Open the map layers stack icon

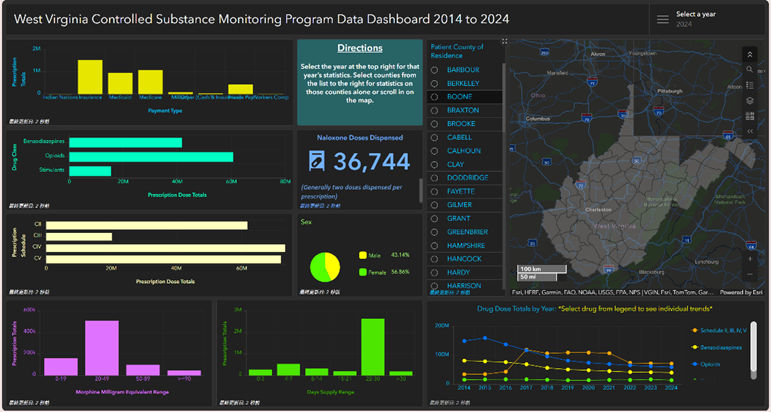point(750,101)
